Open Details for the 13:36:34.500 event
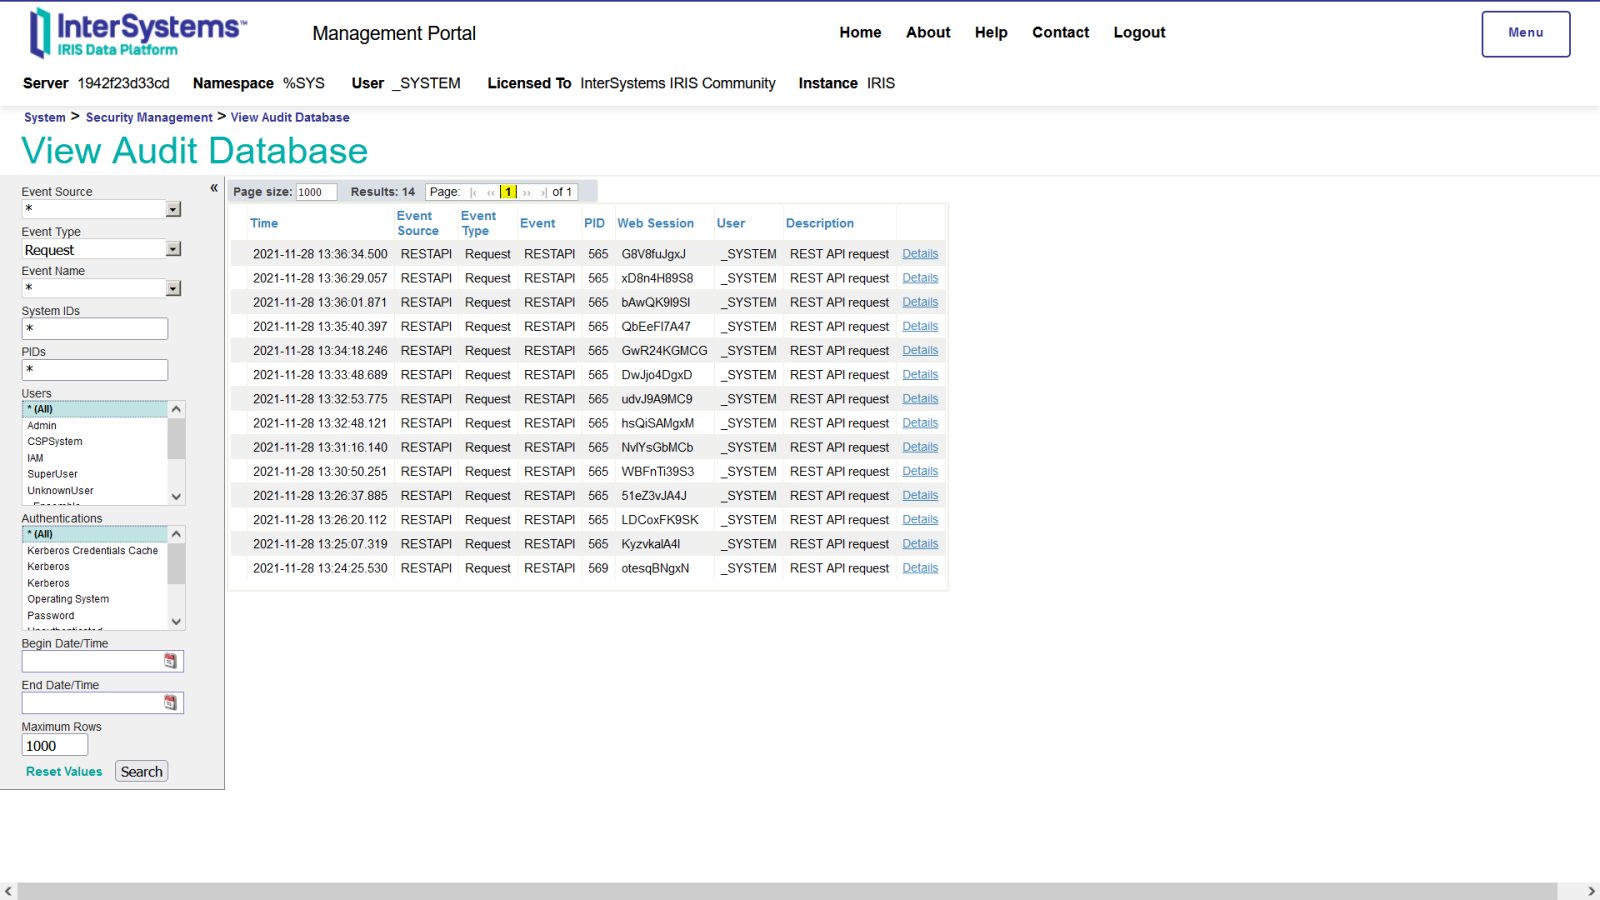1600x900 pixels. click(x=919, y=254)
